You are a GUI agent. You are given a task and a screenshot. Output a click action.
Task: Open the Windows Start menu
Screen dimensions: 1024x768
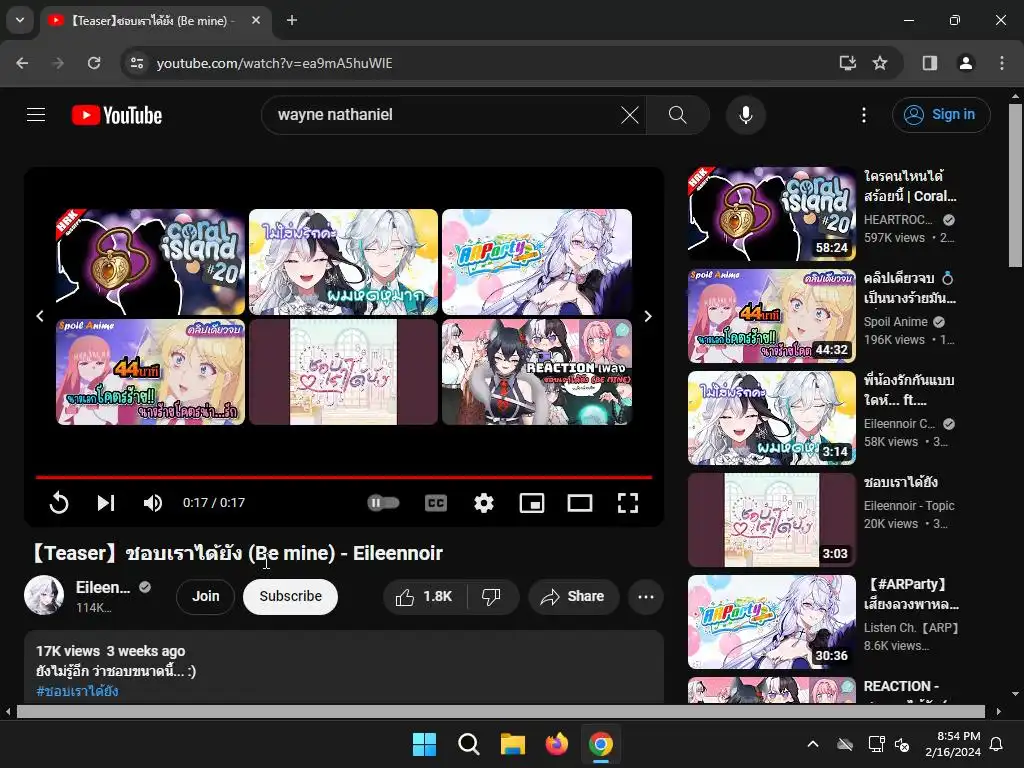coord(424,744)
